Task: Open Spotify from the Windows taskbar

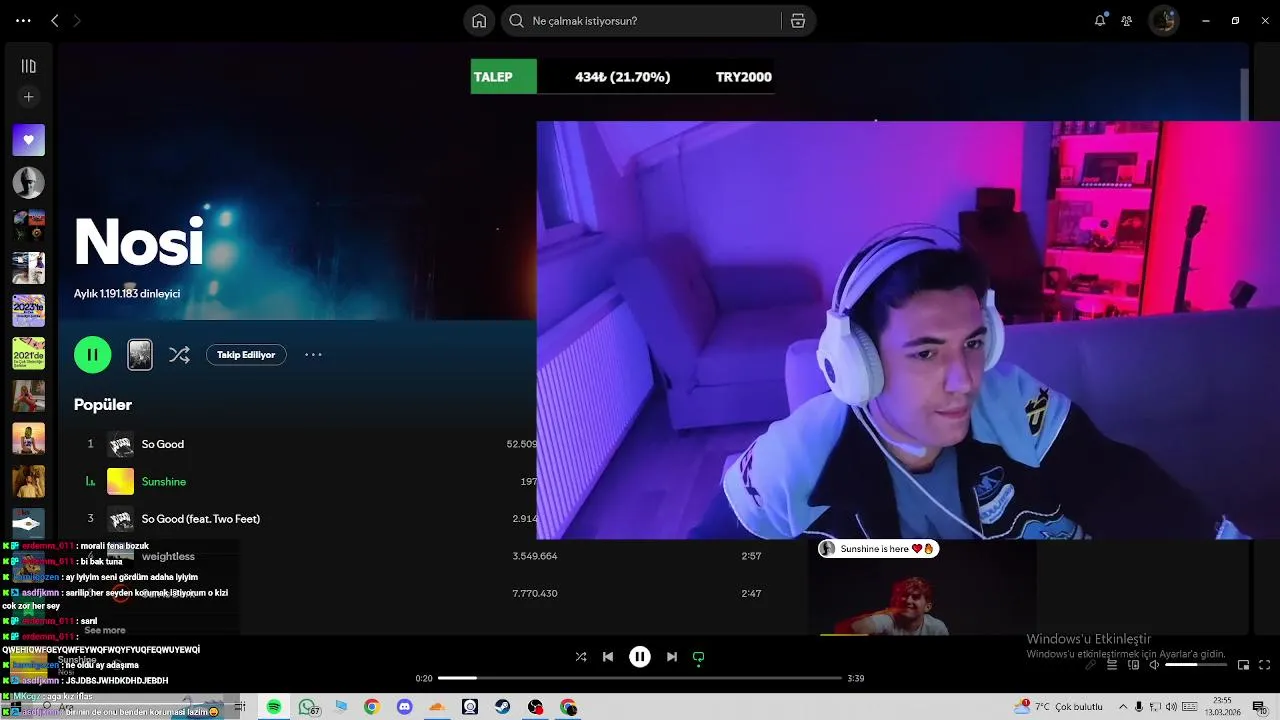Action: click(x=273, y=707)
